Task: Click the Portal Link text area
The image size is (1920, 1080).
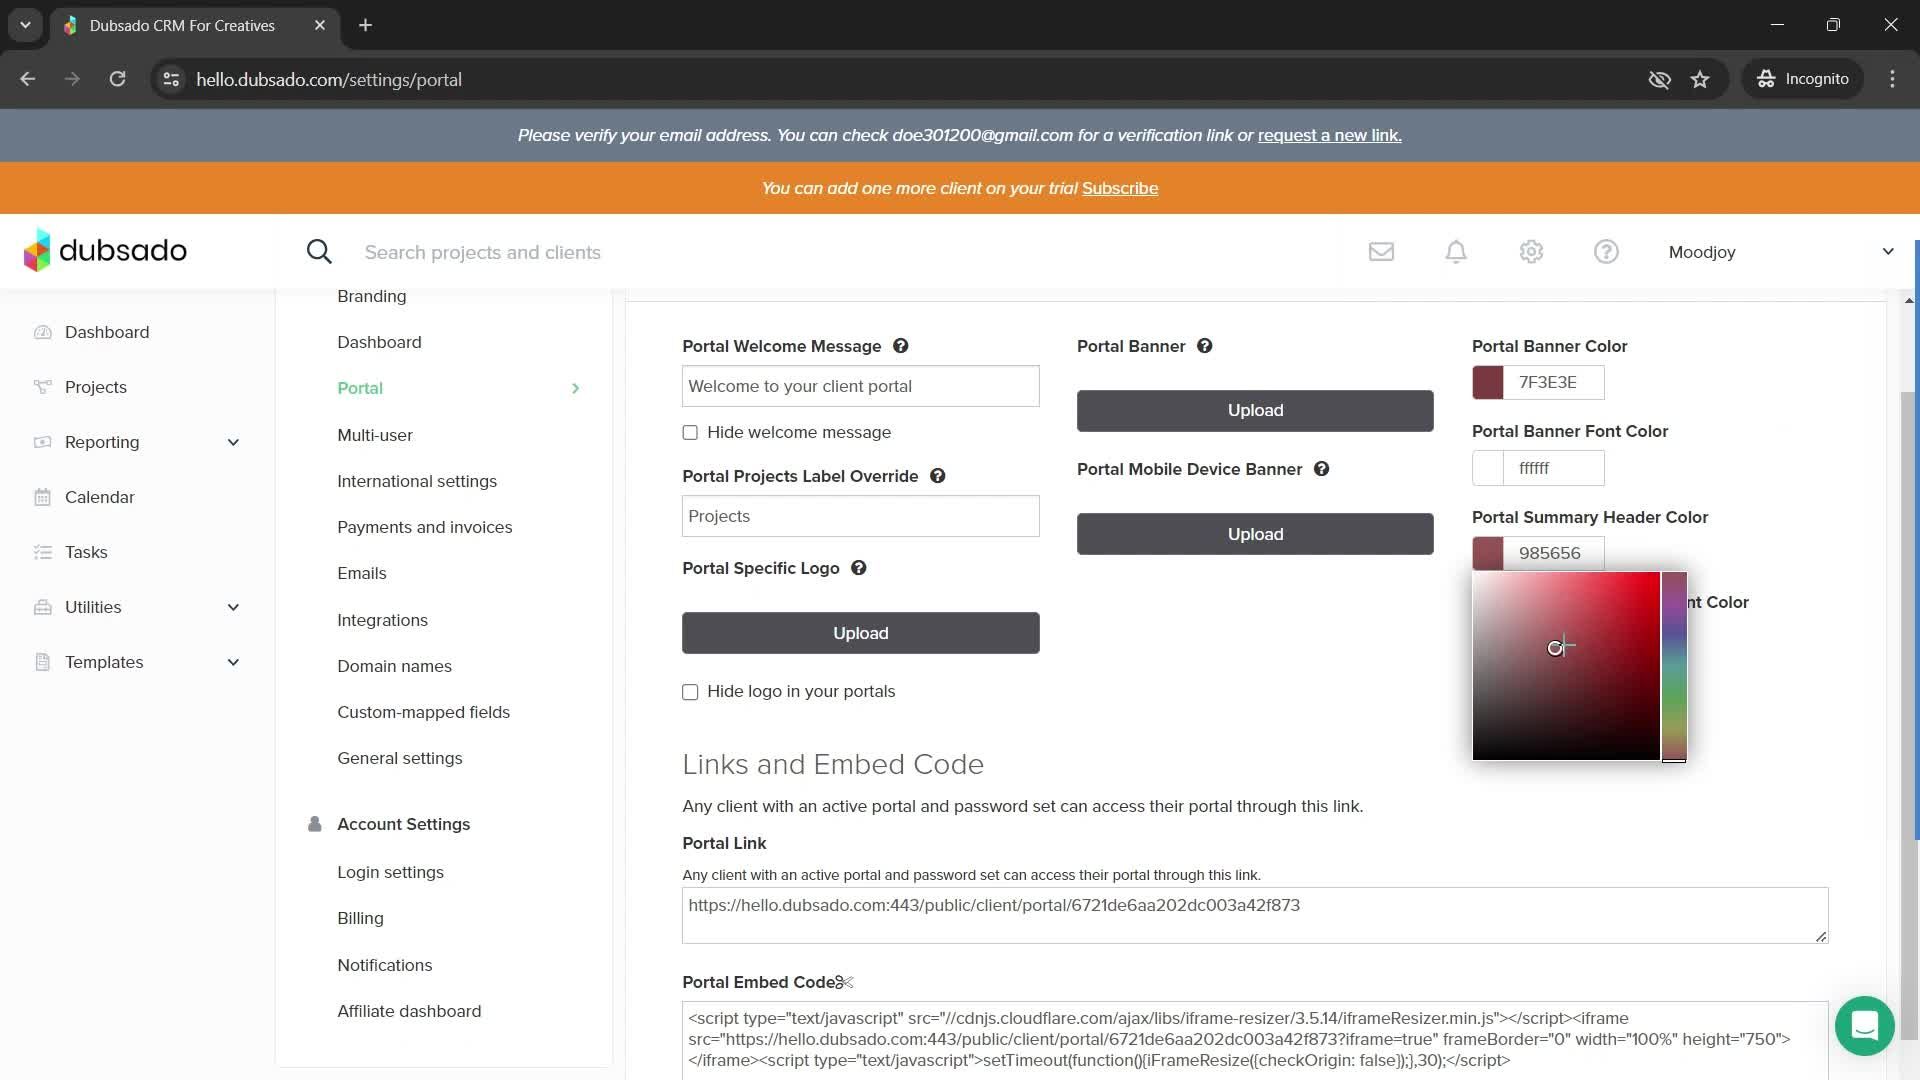Action: click(1255, 915)
